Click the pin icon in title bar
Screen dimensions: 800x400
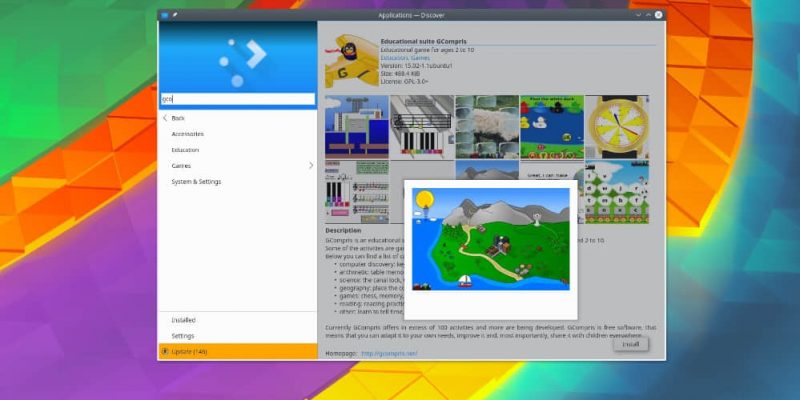pos(174,15)
